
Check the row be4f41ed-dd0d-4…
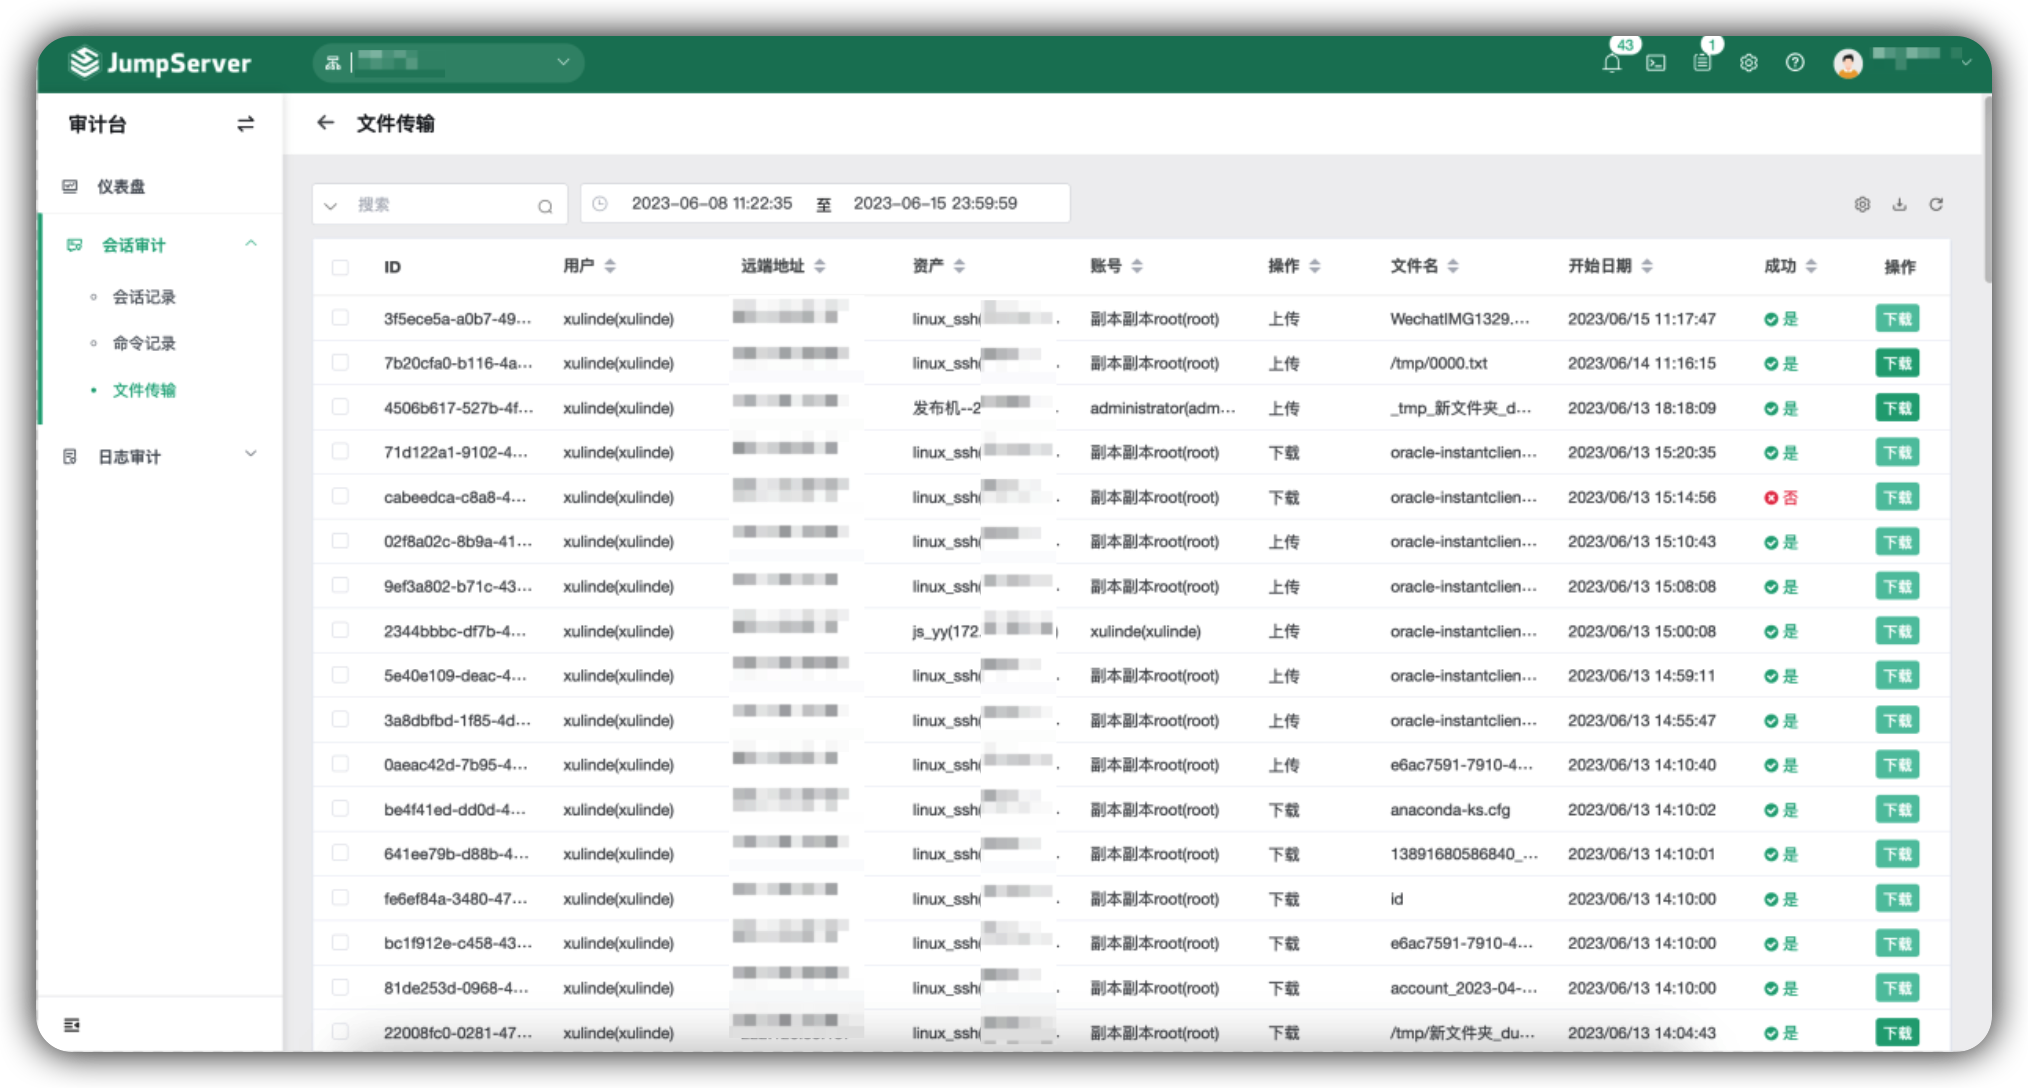click(340, 808)
